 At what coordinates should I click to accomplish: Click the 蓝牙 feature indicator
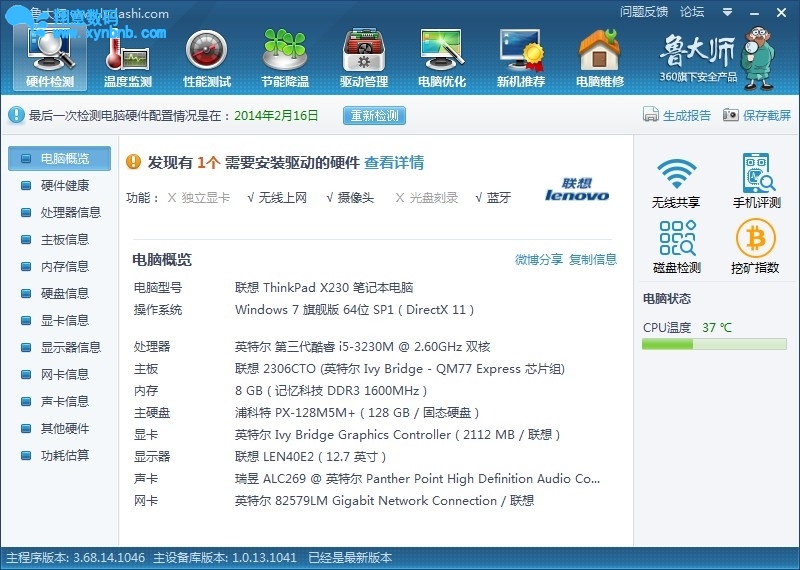(493, 197)
